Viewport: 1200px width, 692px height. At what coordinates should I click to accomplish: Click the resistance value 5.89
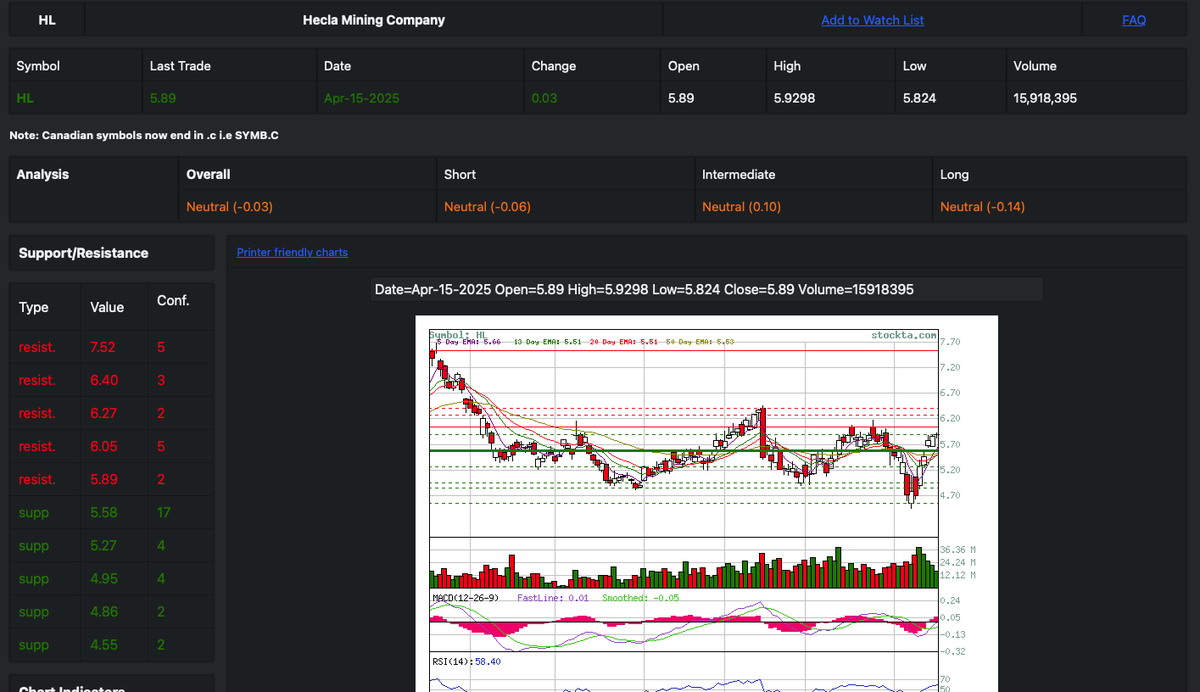pos(103,479)
